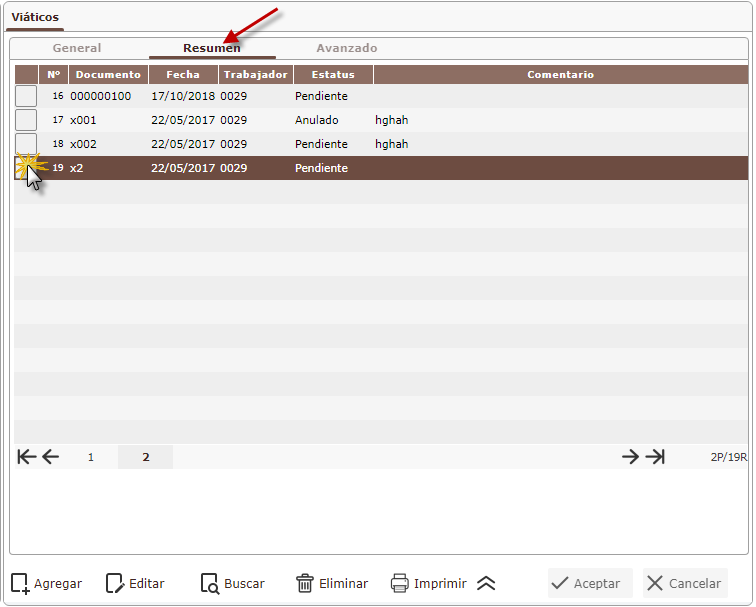Screen dimensions: 756x607
Task: Sort by the Nº column header
Action: coord(54,75)
